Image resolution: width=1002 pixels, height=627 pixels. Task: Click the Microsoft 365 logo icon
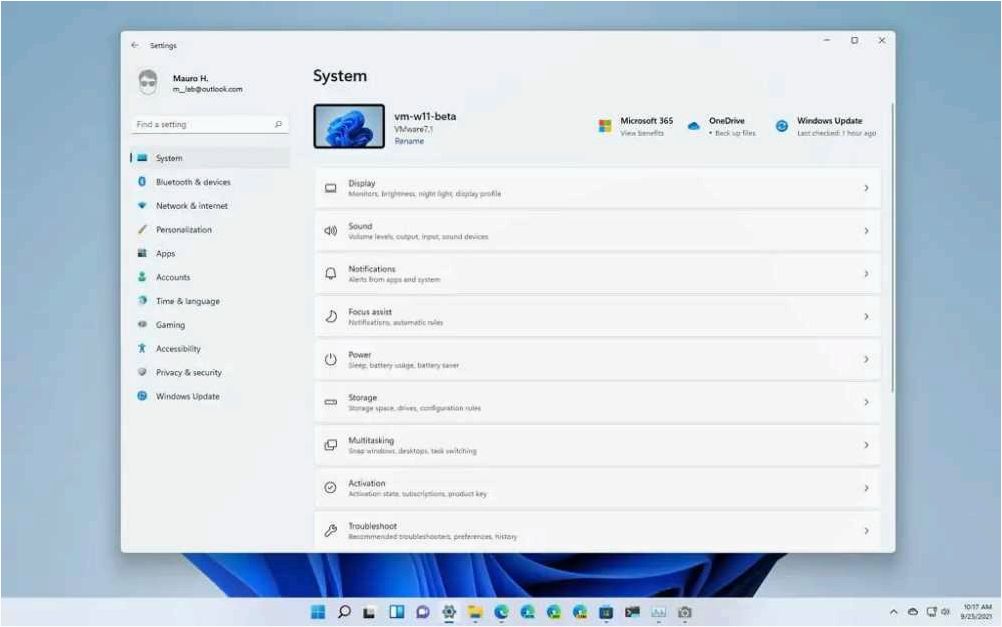coord(605,126)
